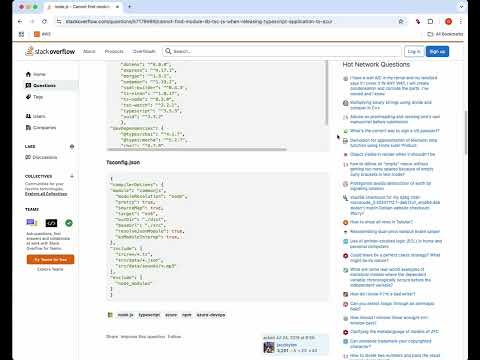Click the green checkmark Teams icon
Viewport: 480px width, 360px height.
(69, 223)
